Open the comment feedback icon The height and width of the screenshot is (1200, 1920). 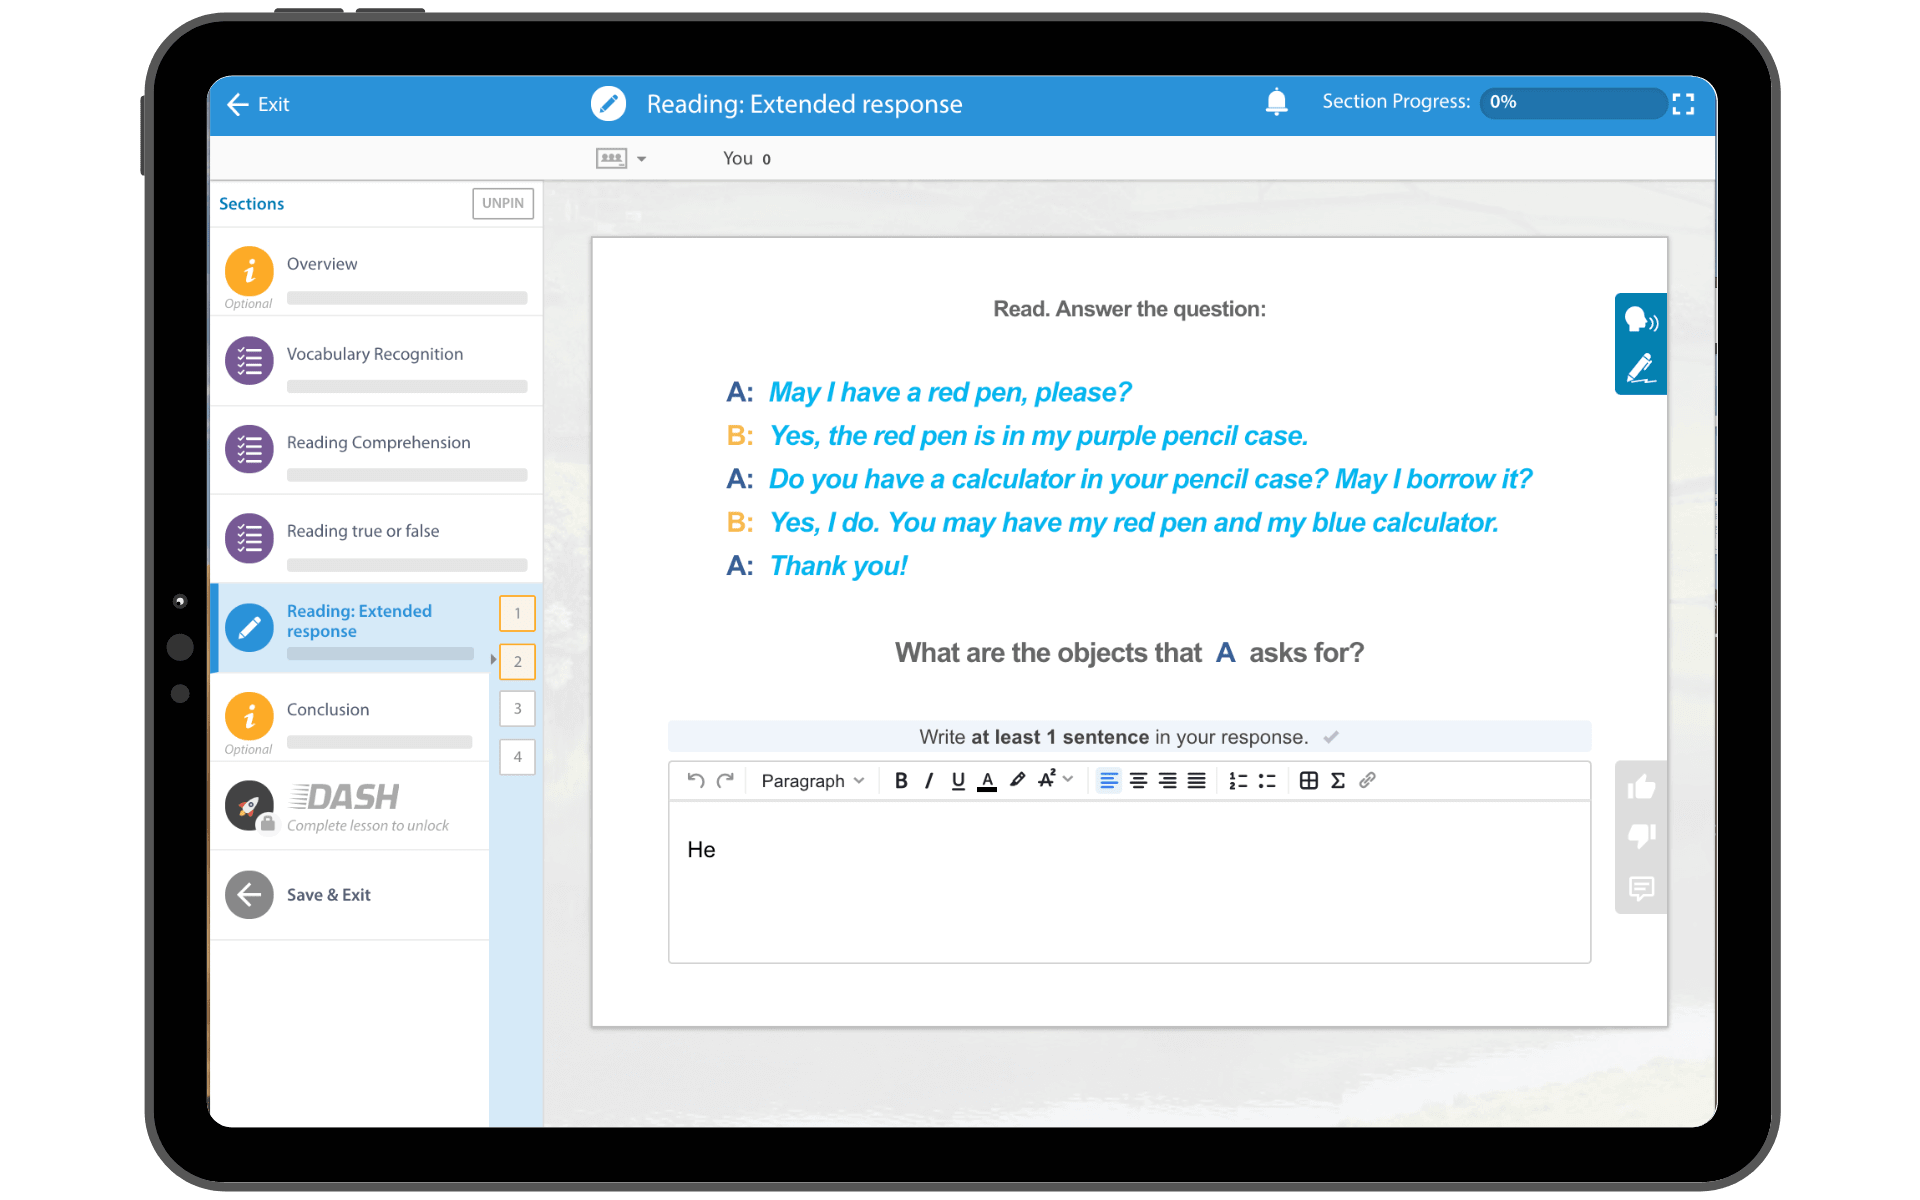[x=1641, y=888]
